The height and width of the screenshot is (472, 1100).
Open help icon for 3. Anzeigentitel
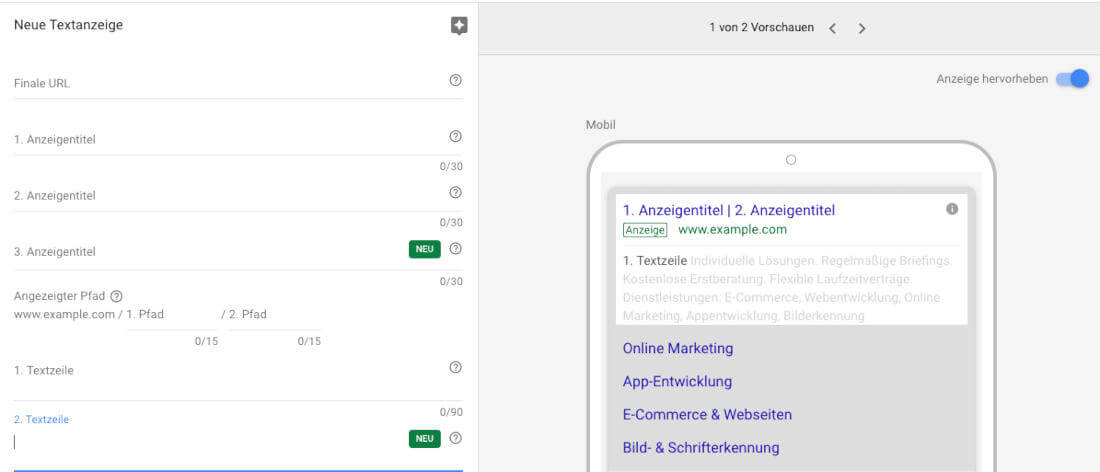point(455,248)
